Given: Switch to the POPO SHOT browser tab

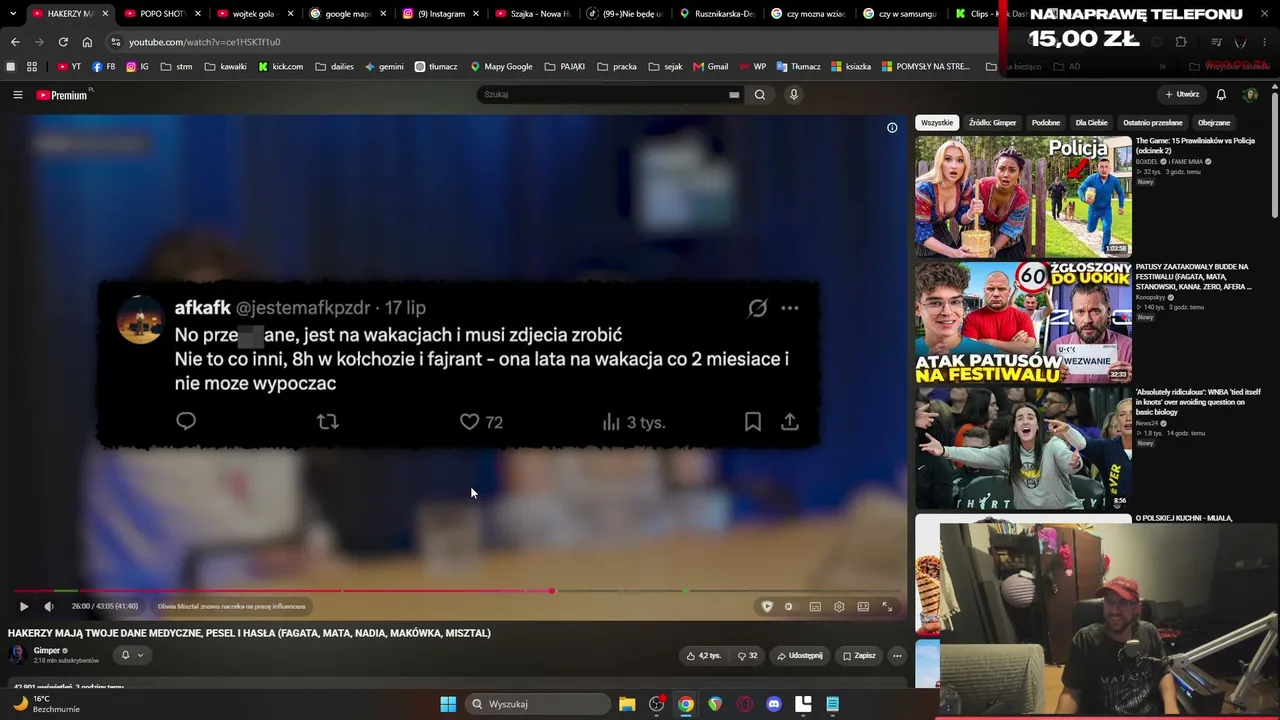Looking at the screenshot, I should point(162,14).
